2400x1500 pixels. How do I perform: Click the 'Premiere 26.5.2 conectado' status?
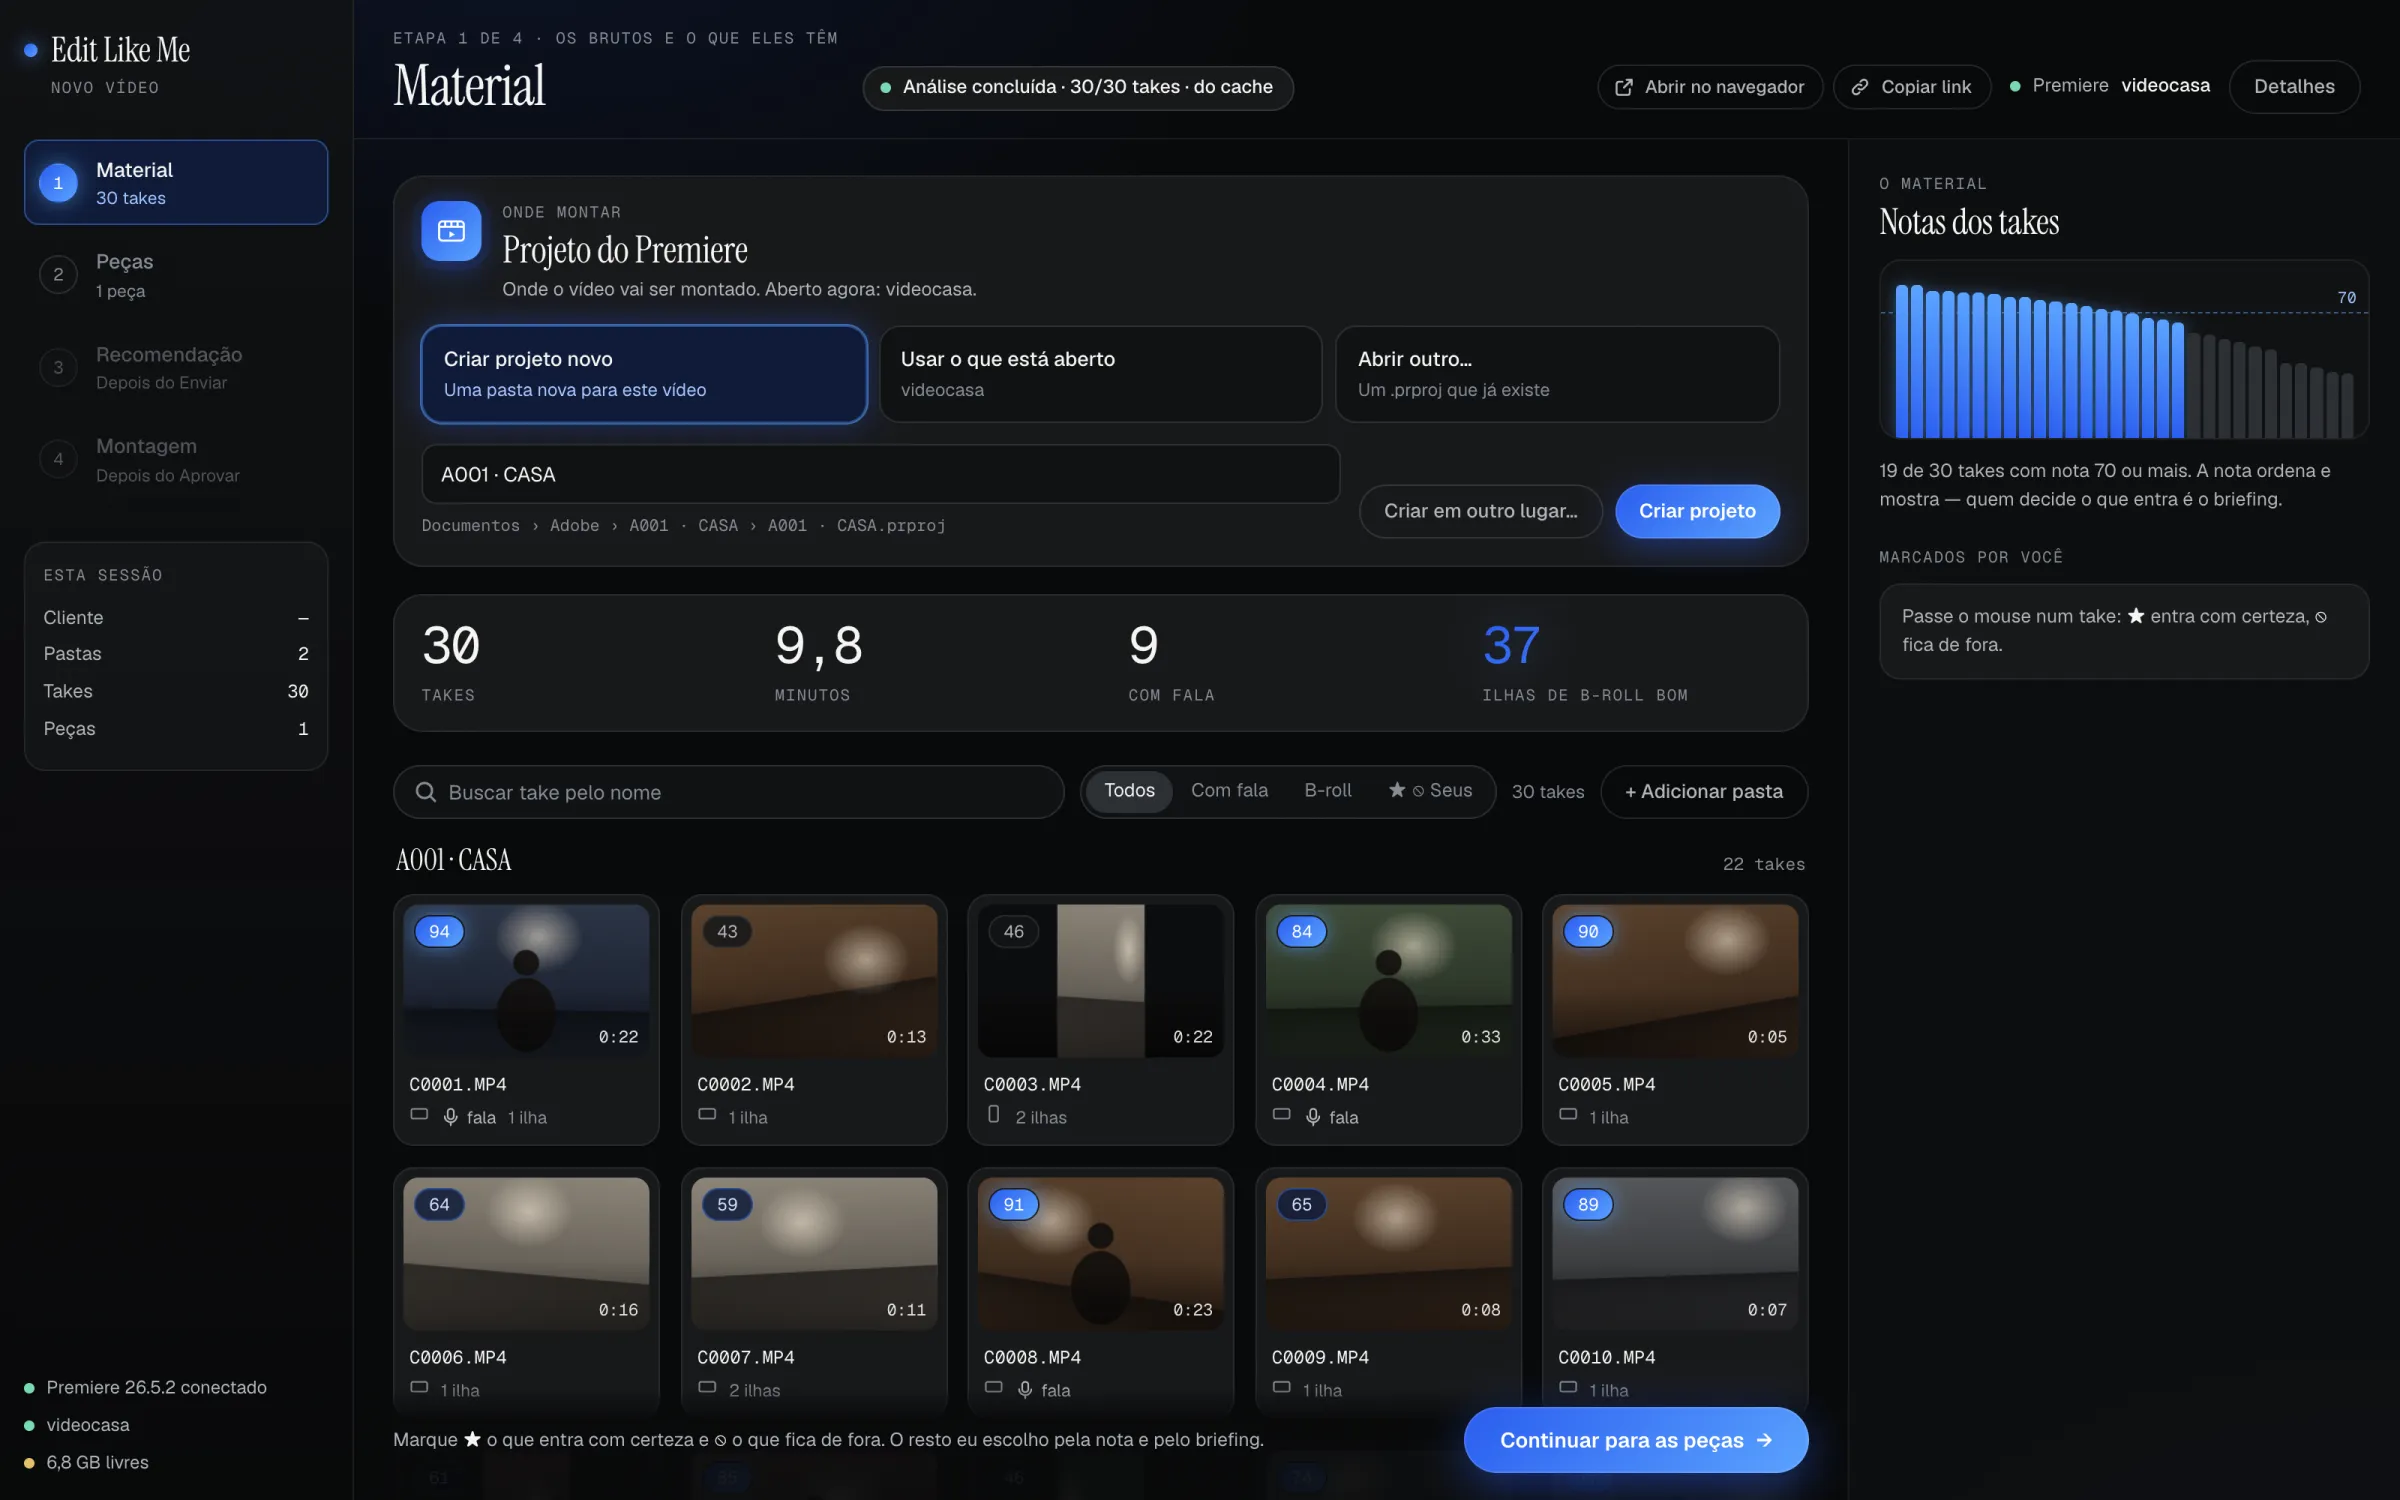(146, 1387)
